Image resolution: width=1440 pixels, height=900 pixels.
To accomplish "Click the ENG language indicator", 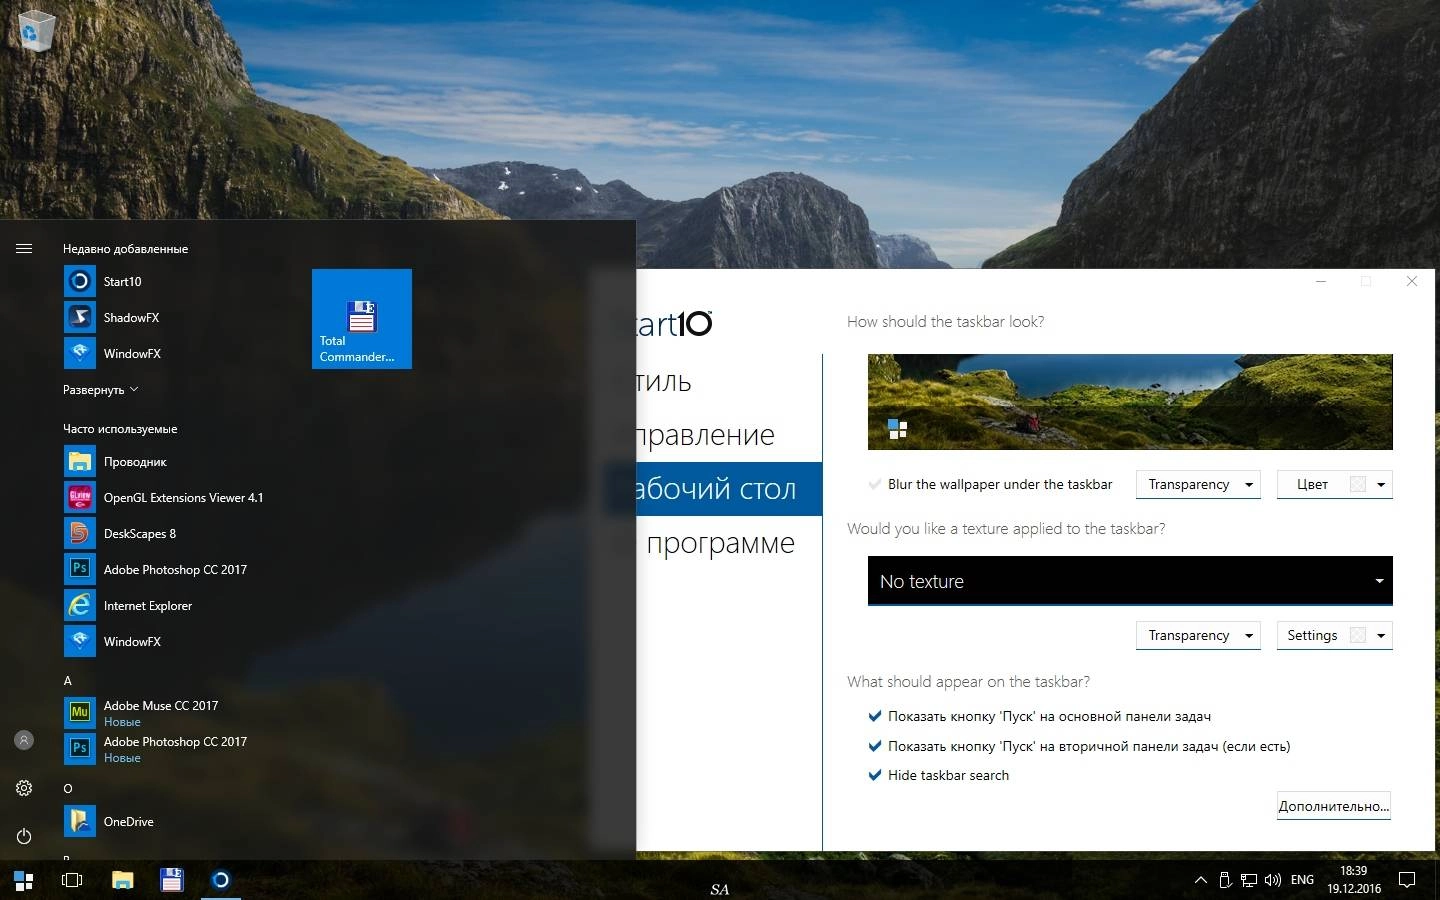I will tap(1302, 880).
